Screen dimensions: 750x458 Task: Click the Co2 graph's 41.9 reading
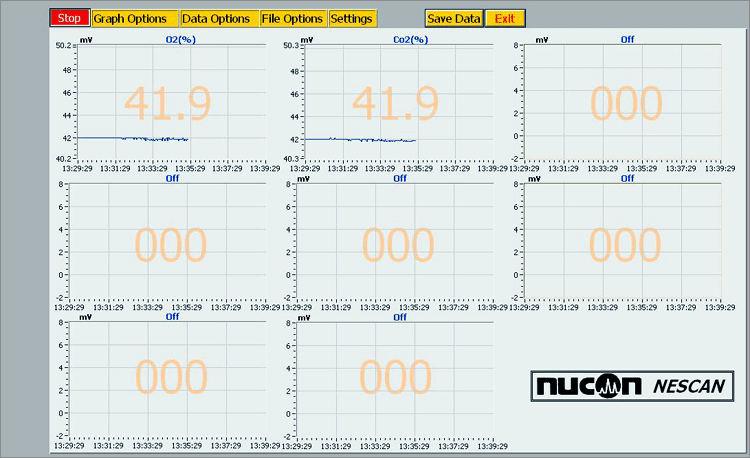coord(395,103)
